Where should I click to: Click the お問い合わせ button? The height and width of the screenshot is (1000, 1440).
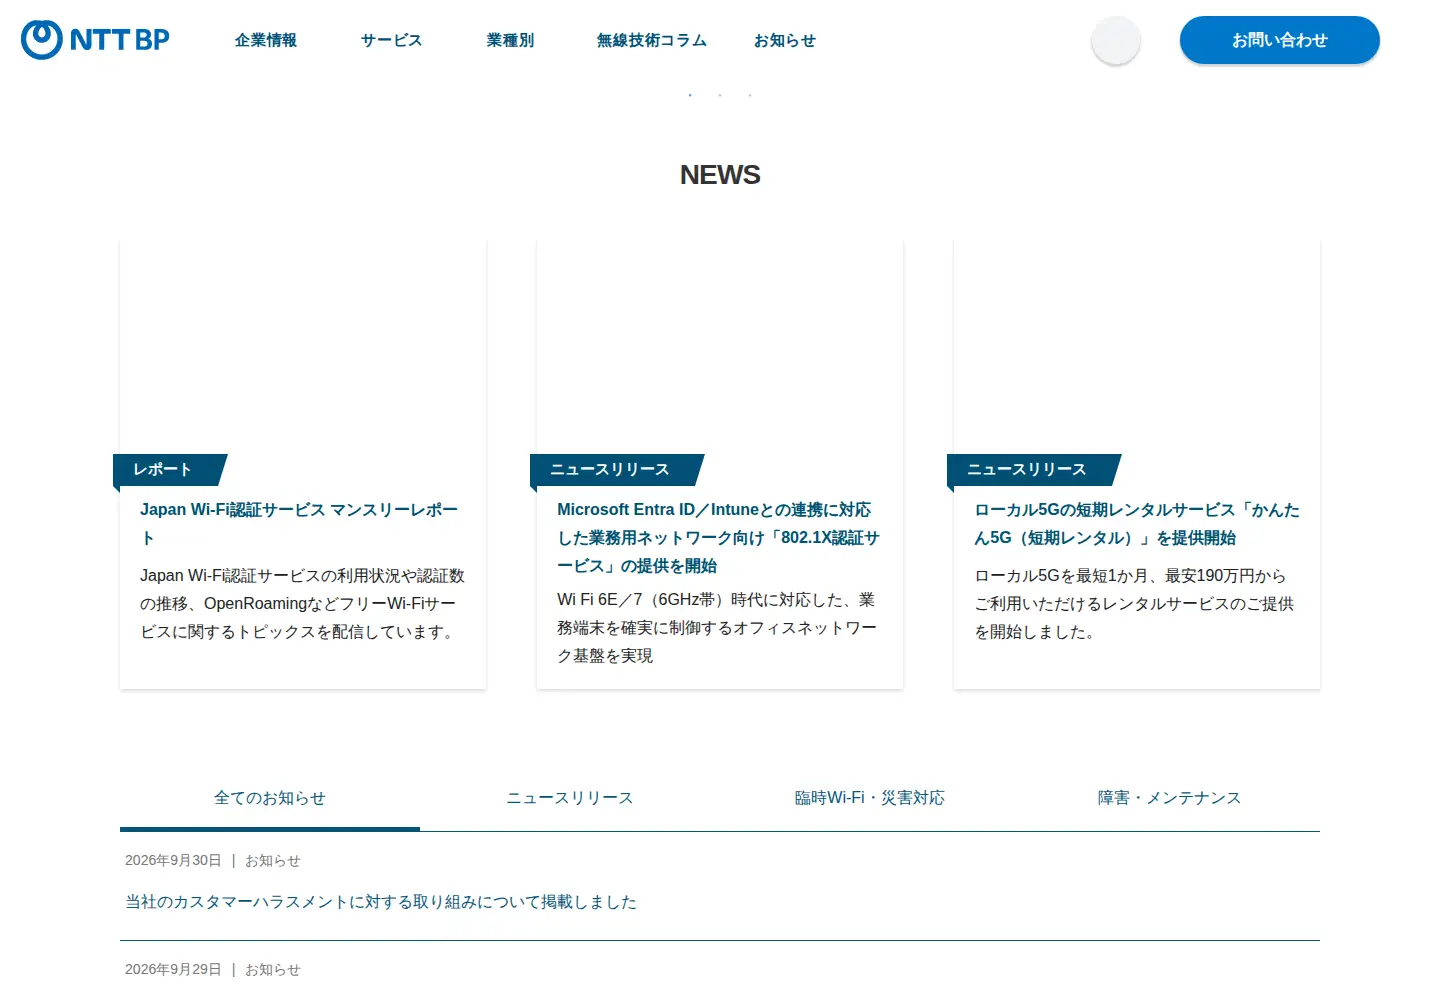1280,40
